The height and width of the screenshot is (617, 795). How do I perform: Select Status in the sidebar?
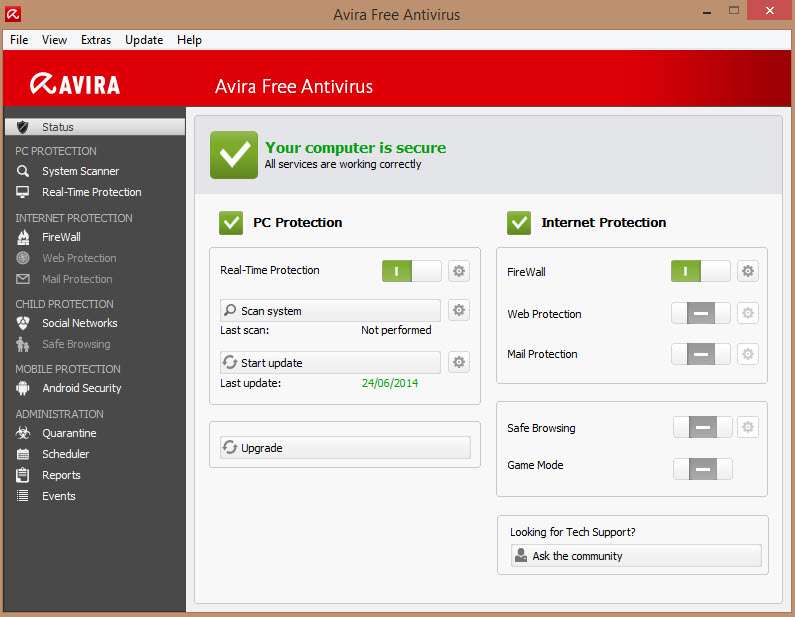point(95,127)
